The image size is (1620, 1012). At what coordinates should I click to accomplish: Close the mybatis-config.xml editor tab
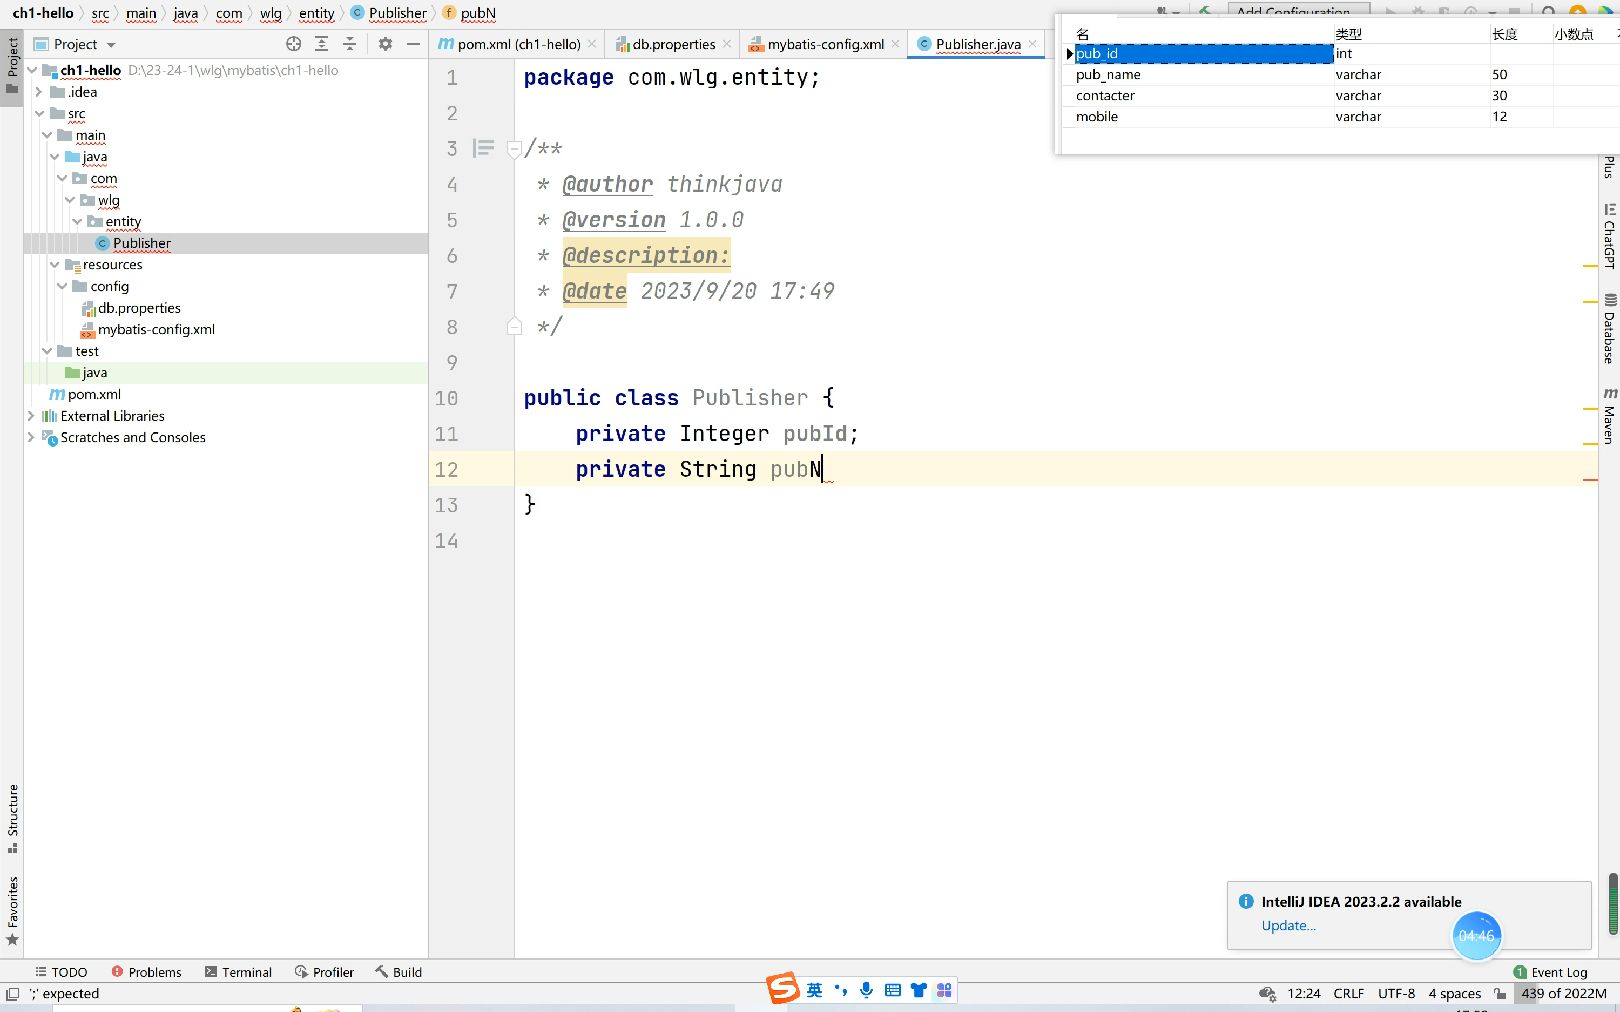pos(895,44)
